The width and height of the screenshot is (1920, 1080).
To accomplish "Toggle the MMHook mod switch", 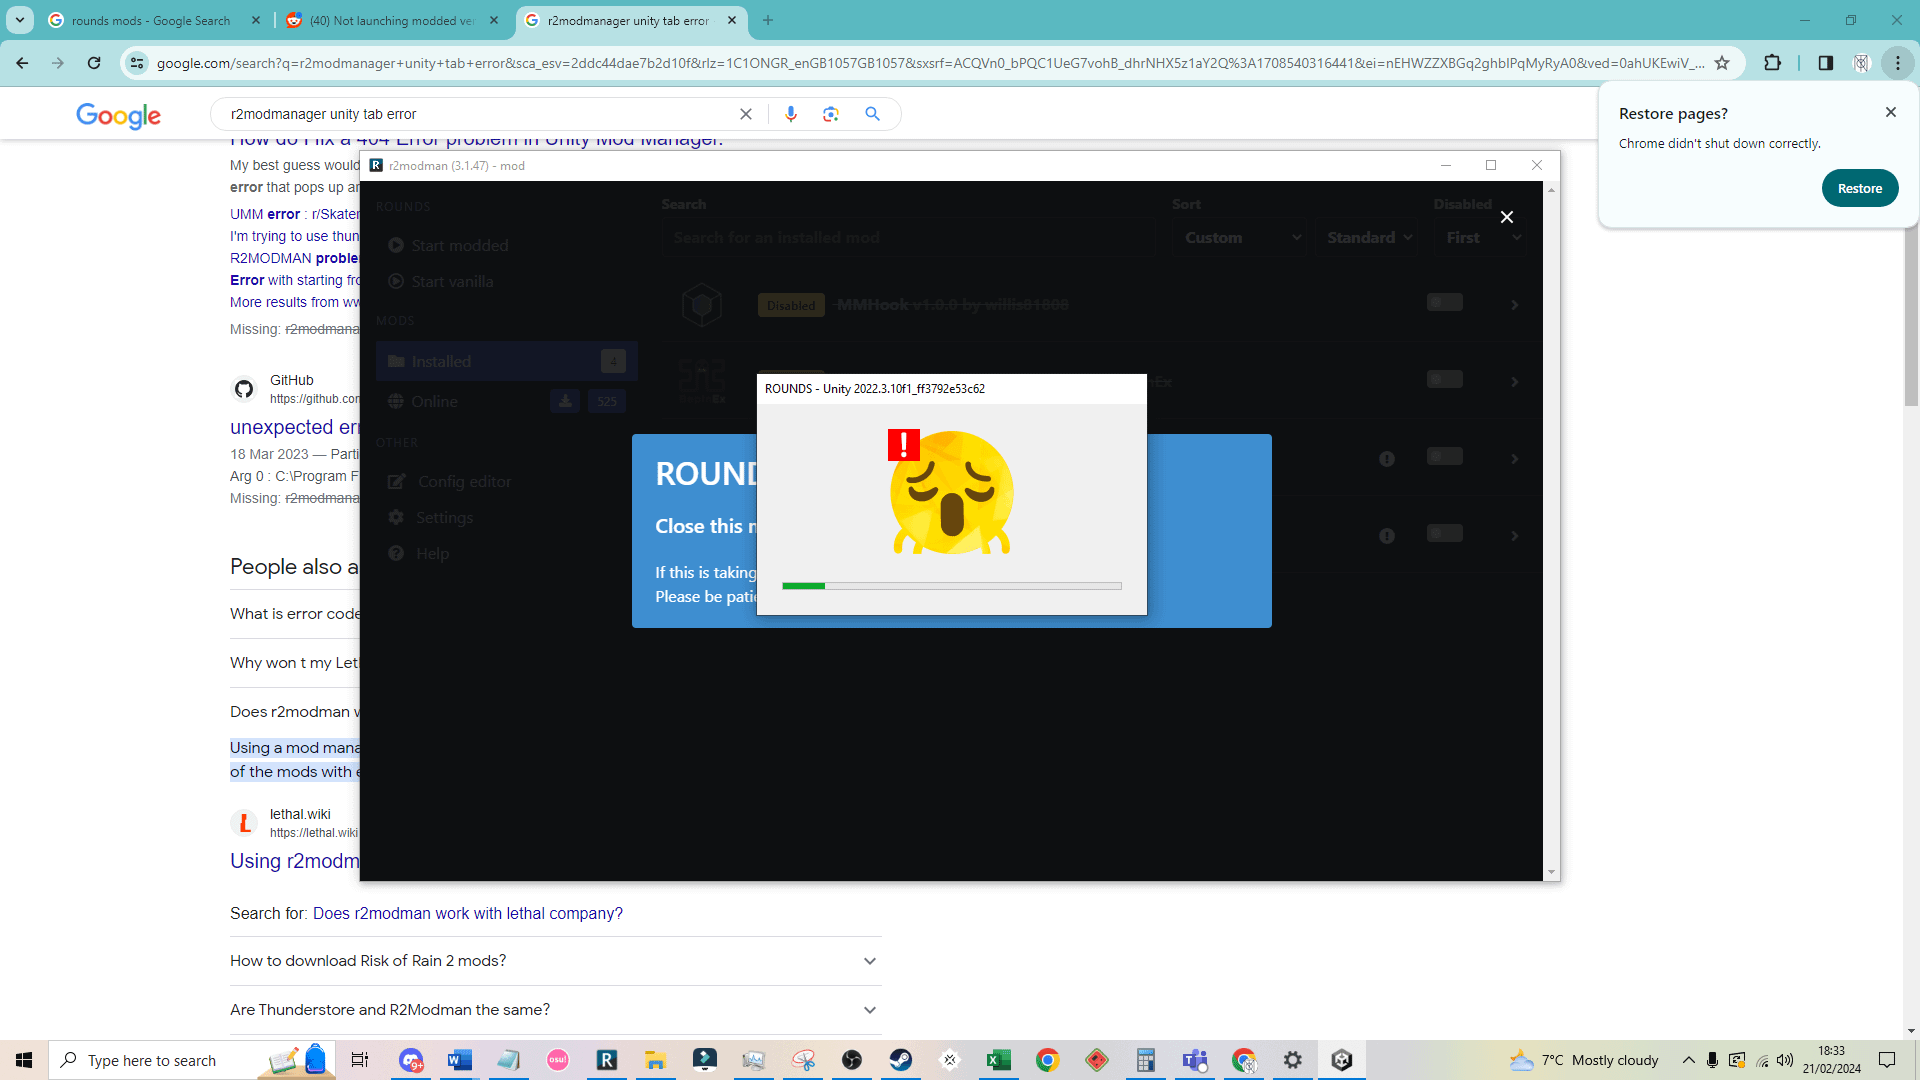I will click(1444, 302).
